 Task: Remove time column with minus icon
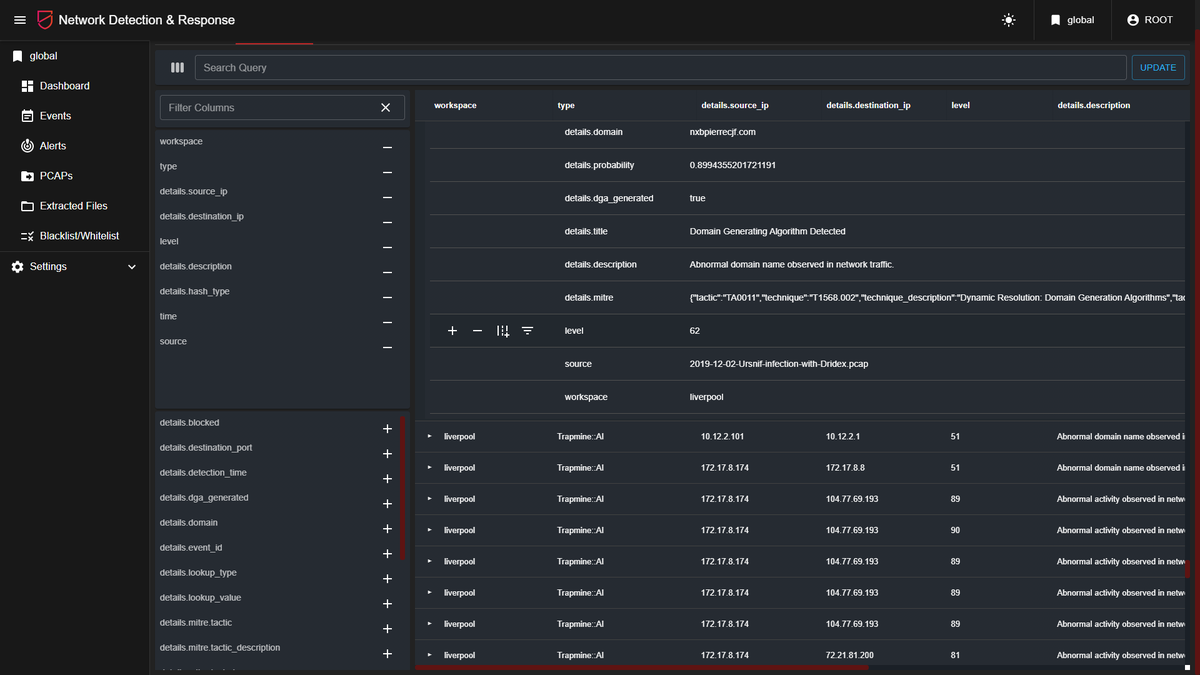[387, 322]
